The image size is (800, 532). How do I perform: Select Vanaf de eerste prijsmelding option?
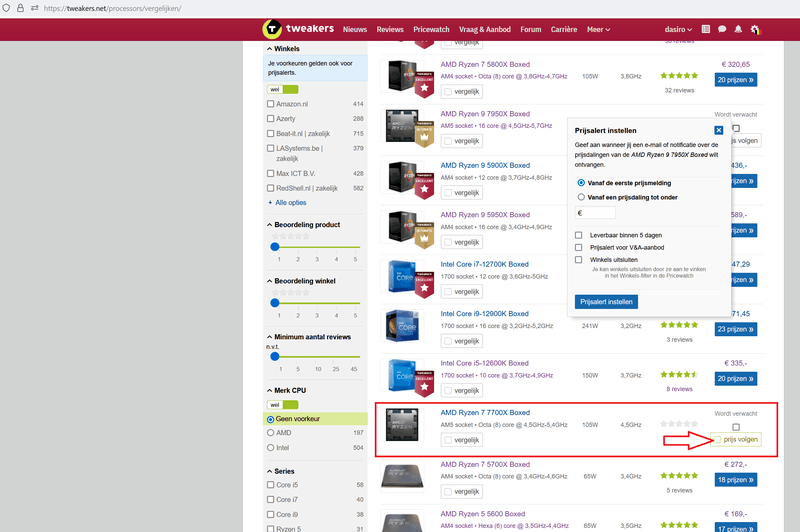pos(581,183)
